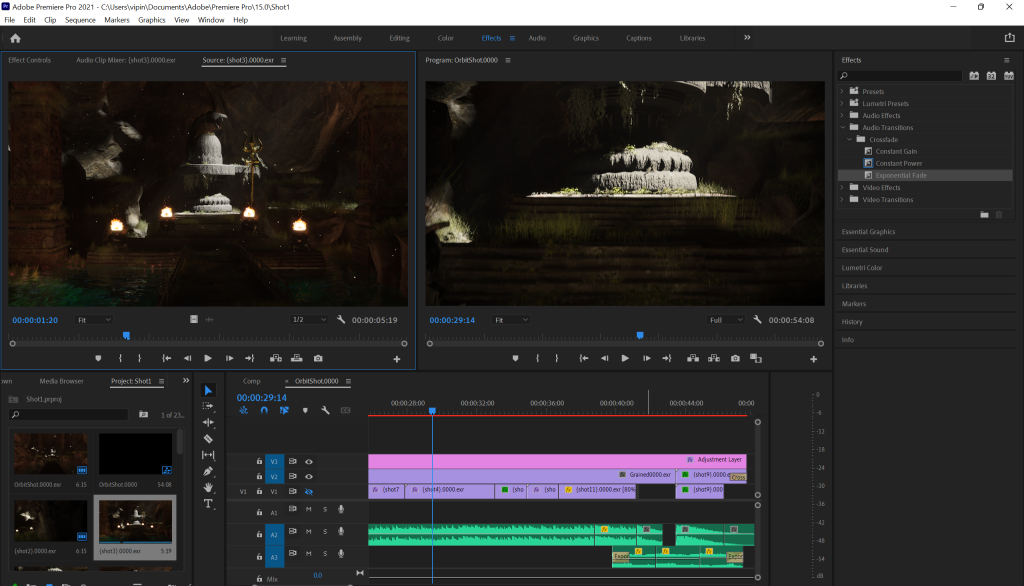Image resolution: width=1024 pixels, height=586 pixels.
Task: Open Button Editor plus in Source monitor
Action: (x=396, y=359)
